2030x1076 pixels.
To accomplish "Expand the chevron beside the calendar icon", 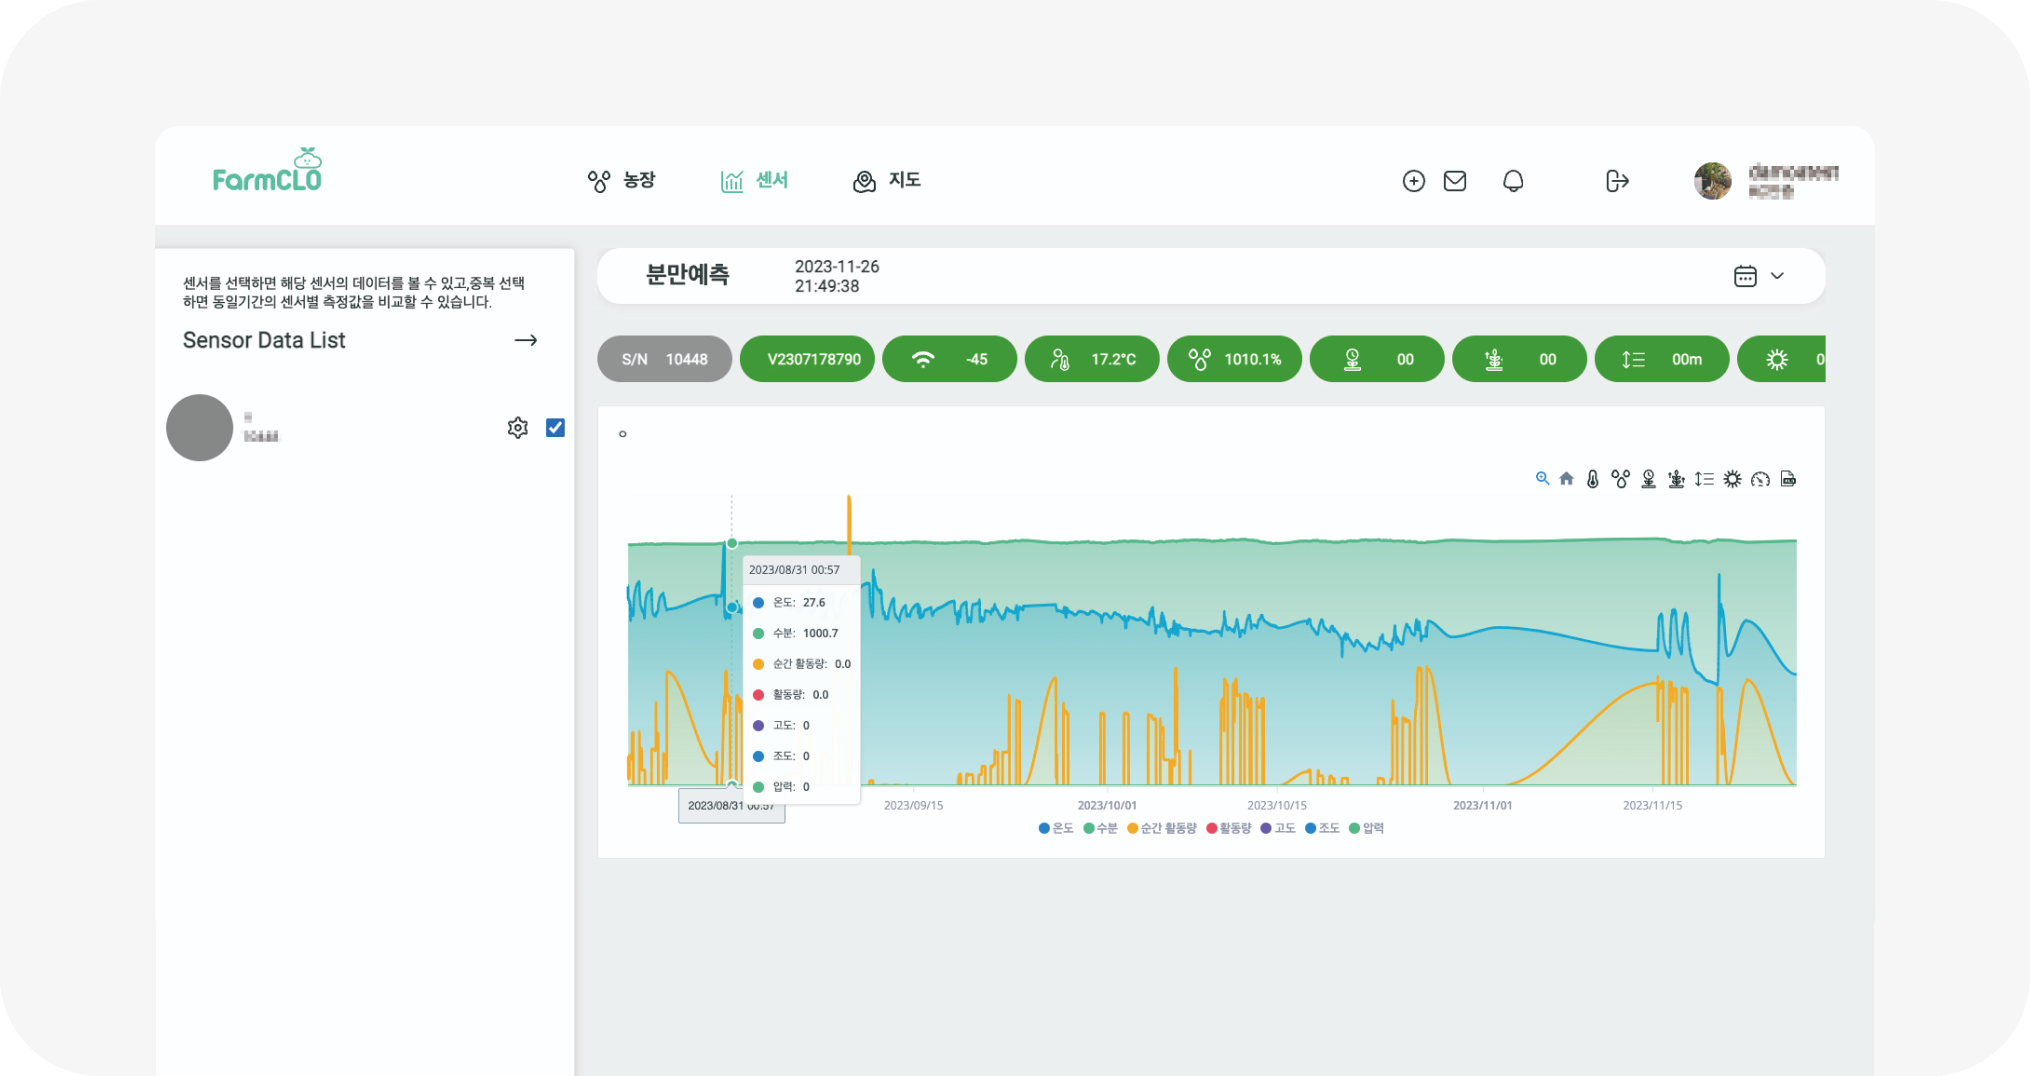I will click(1777, 276).
